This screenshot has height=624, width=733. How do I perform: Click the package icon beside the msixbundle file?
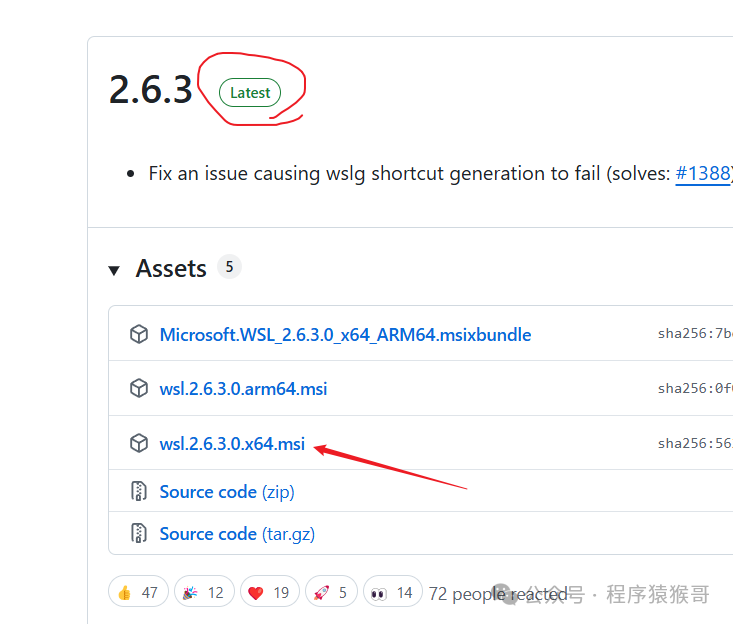pyautogui.click(x=139, y=335)
